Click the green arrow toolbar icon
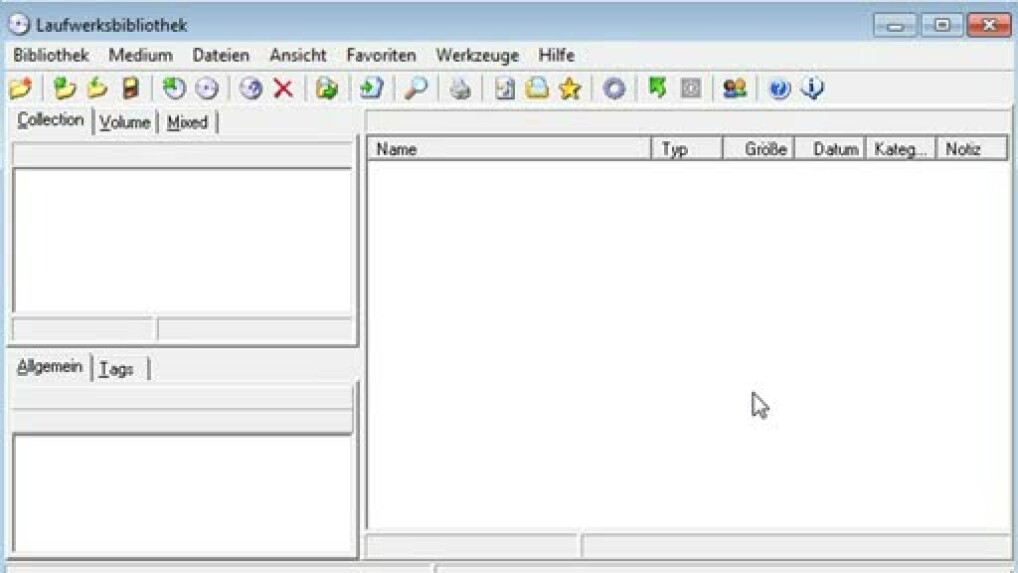The height and width of the screenshot is (573, 1018). tap(657, 89)
